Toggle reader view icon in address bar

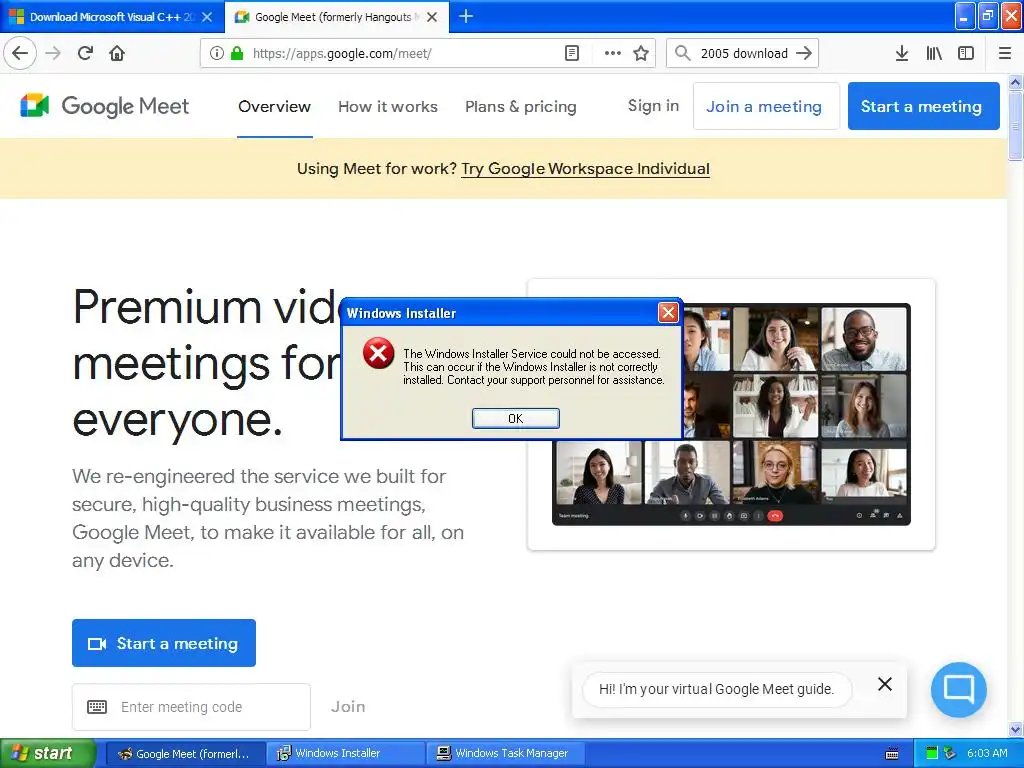point(571,53)
